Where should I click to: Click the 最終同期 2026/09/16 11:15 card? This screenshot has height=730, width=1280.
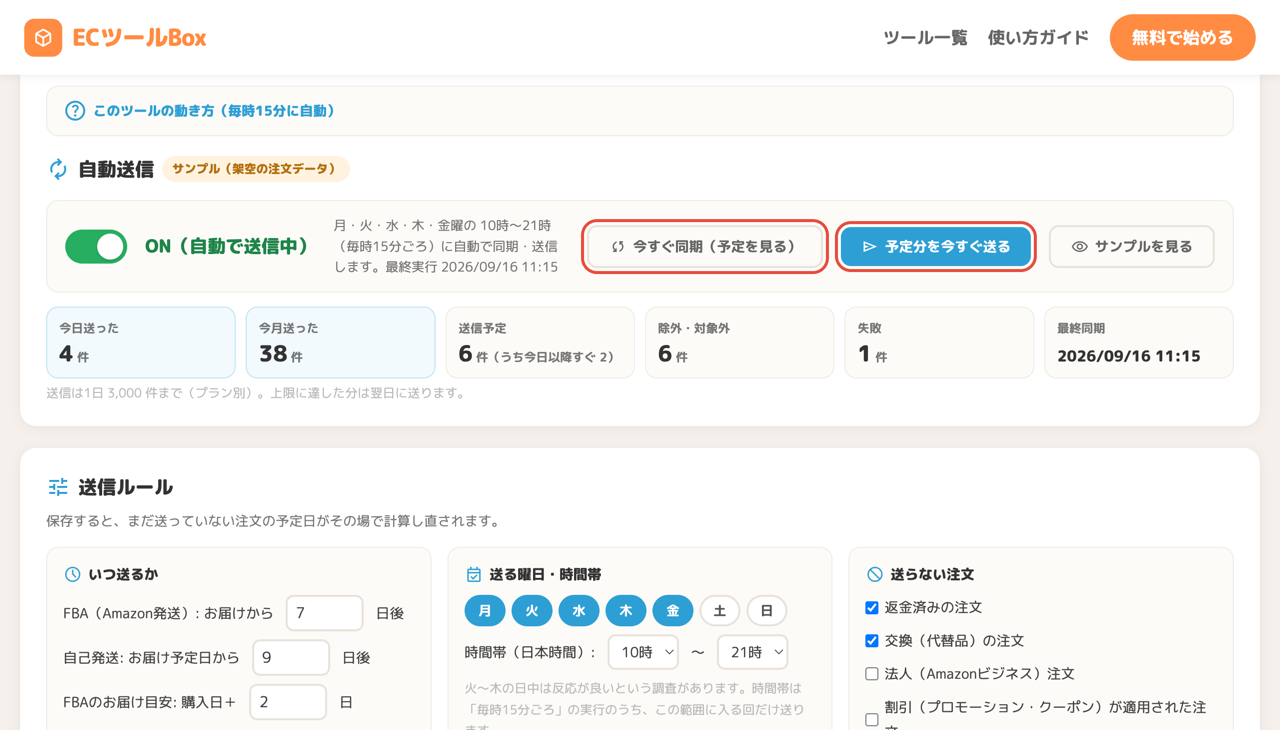tap(1139, 342)
